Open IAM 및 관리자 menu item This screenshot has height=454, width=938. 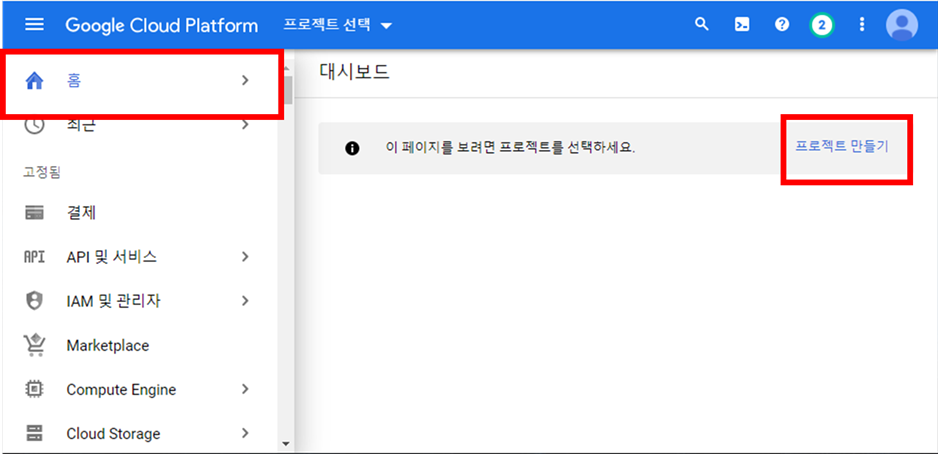(x=139, y=301)
